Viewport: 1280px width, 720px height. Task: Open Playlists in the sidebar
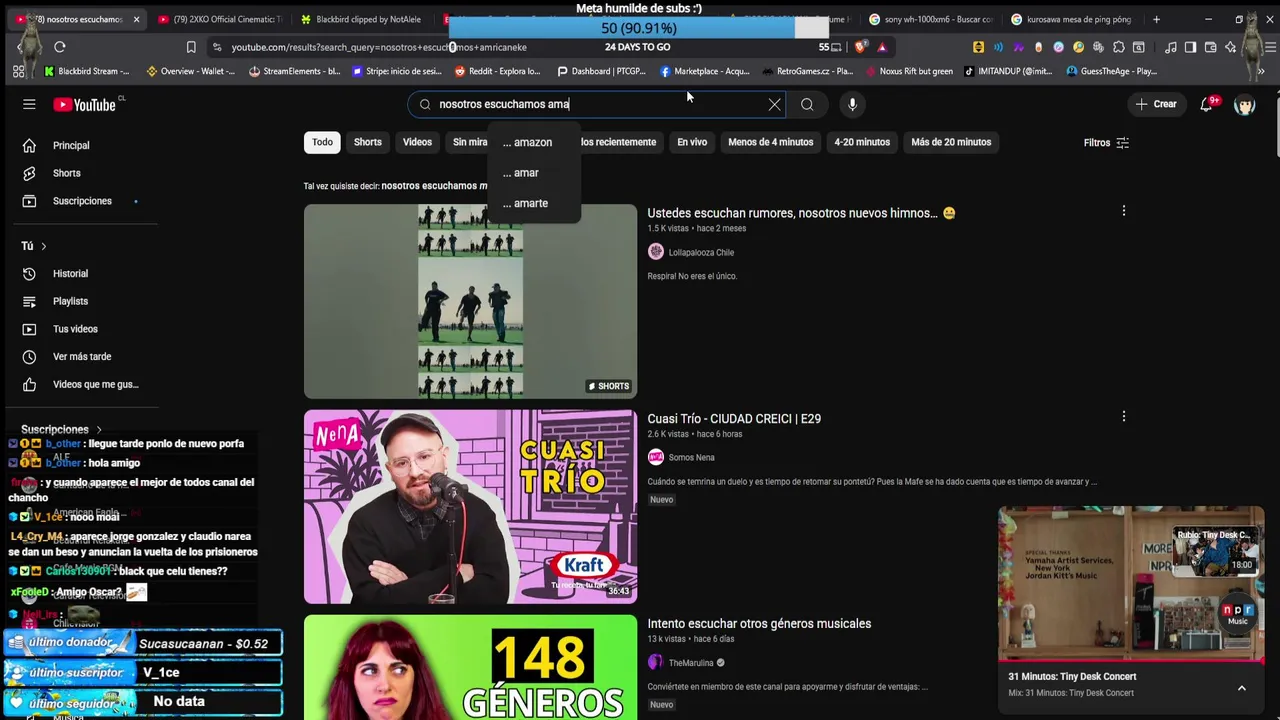70,301
